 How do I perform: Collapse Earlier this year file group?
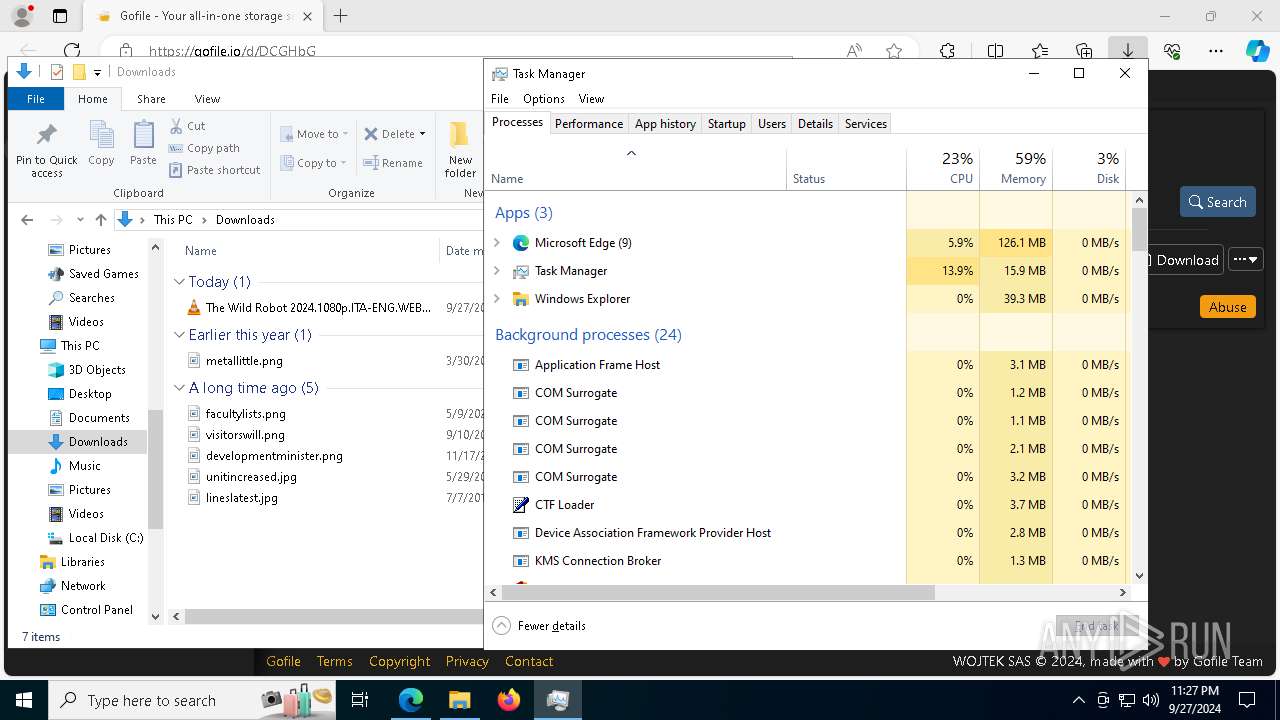coord(179,335)
